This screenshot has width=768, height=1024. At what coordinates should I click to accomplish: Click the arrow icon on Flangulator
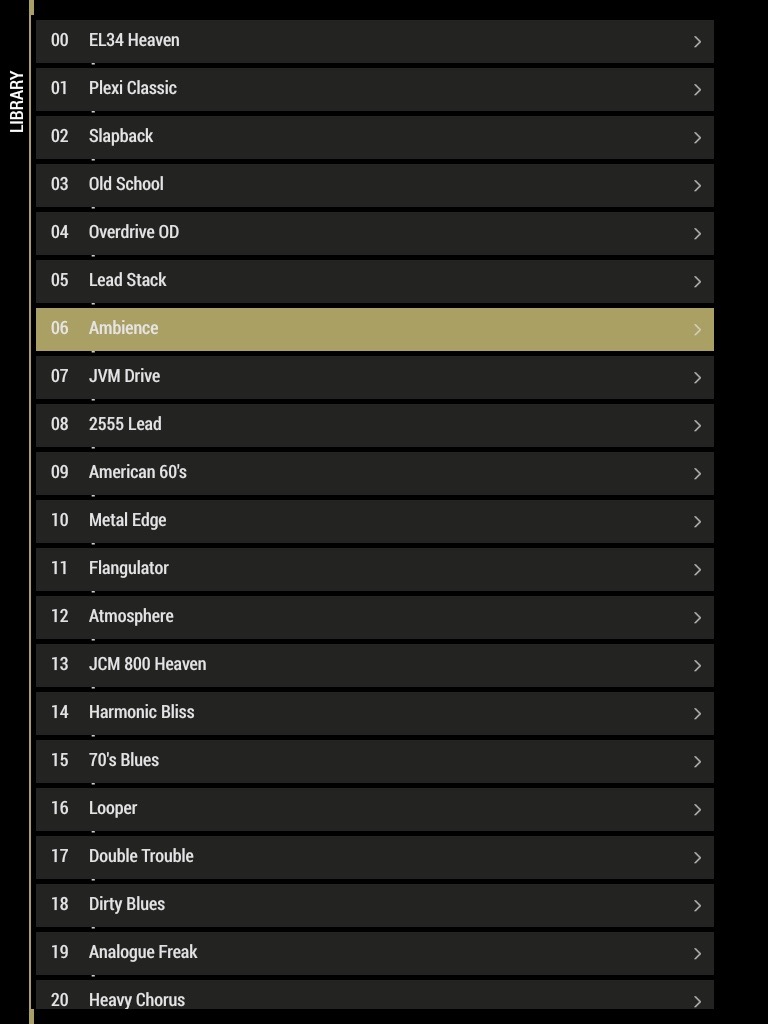[x=697, y=569]
